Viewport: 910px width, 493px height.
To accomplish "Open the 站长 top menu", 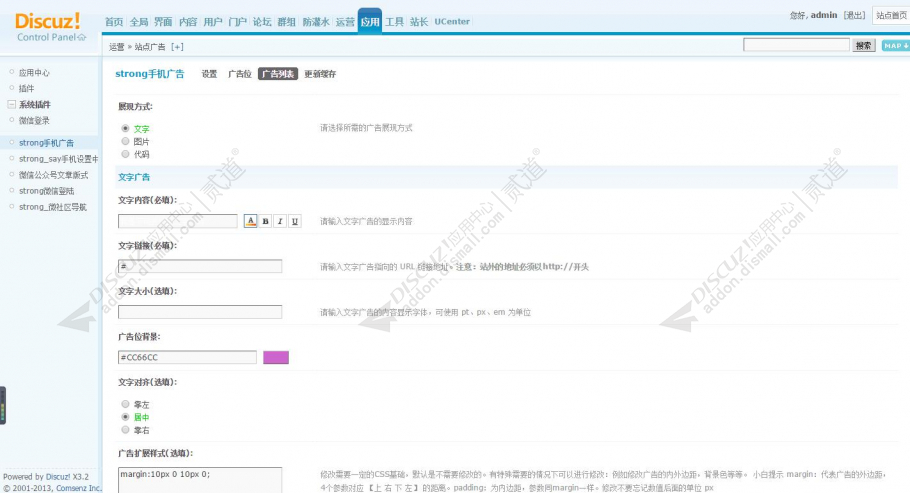I will (x=419, y=22).
